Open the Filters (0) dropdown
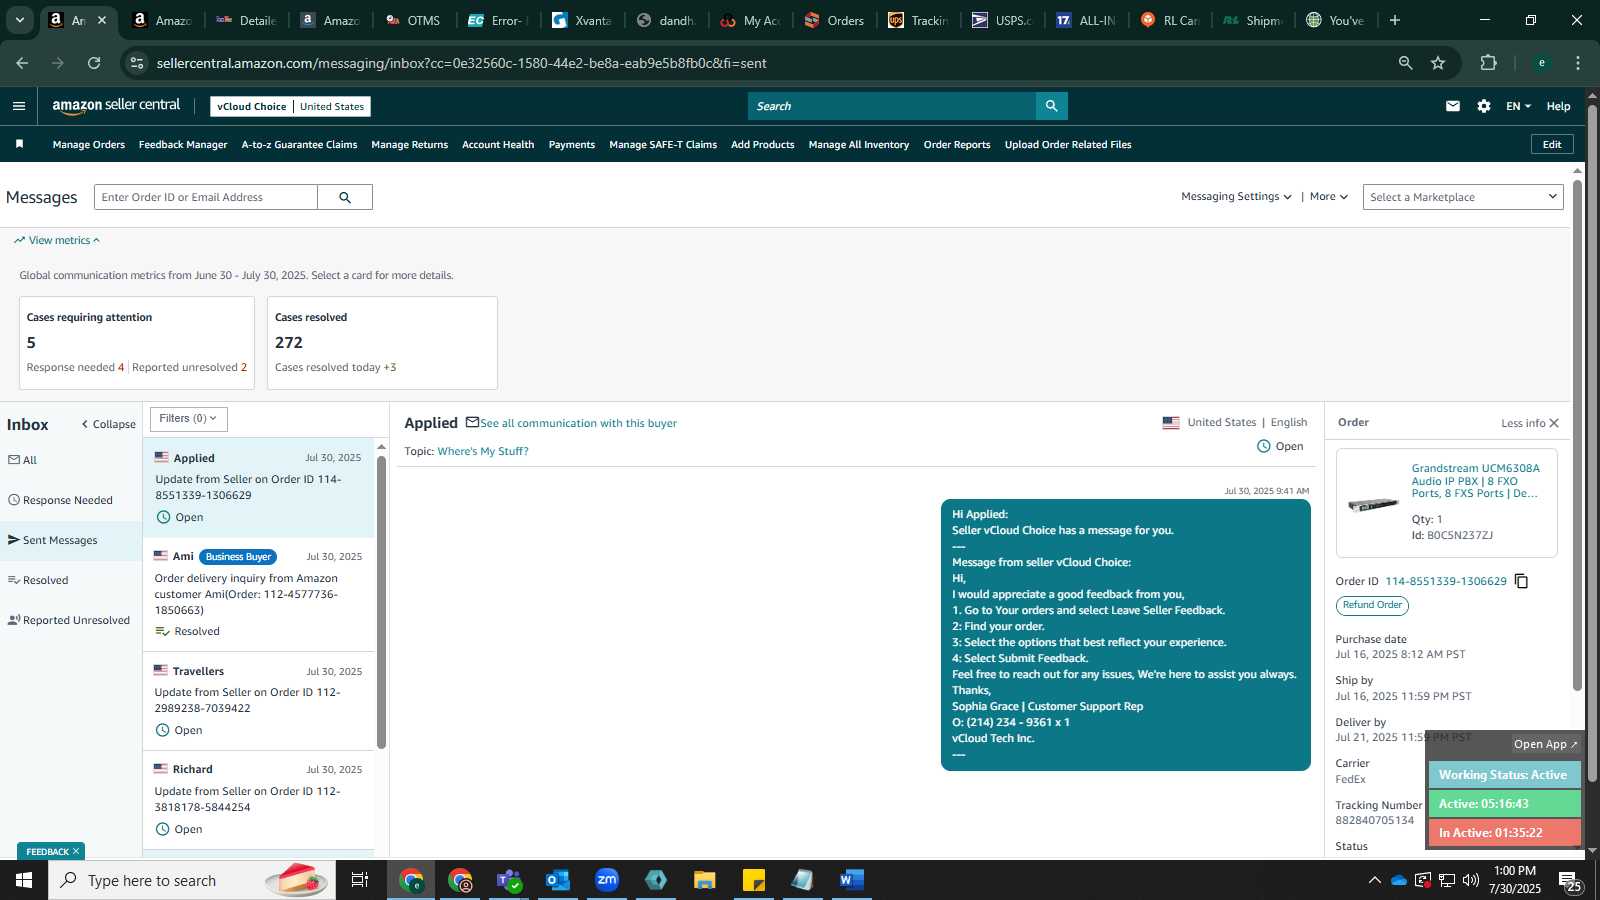Screen dimensions: 1600x900 [189, 419]
